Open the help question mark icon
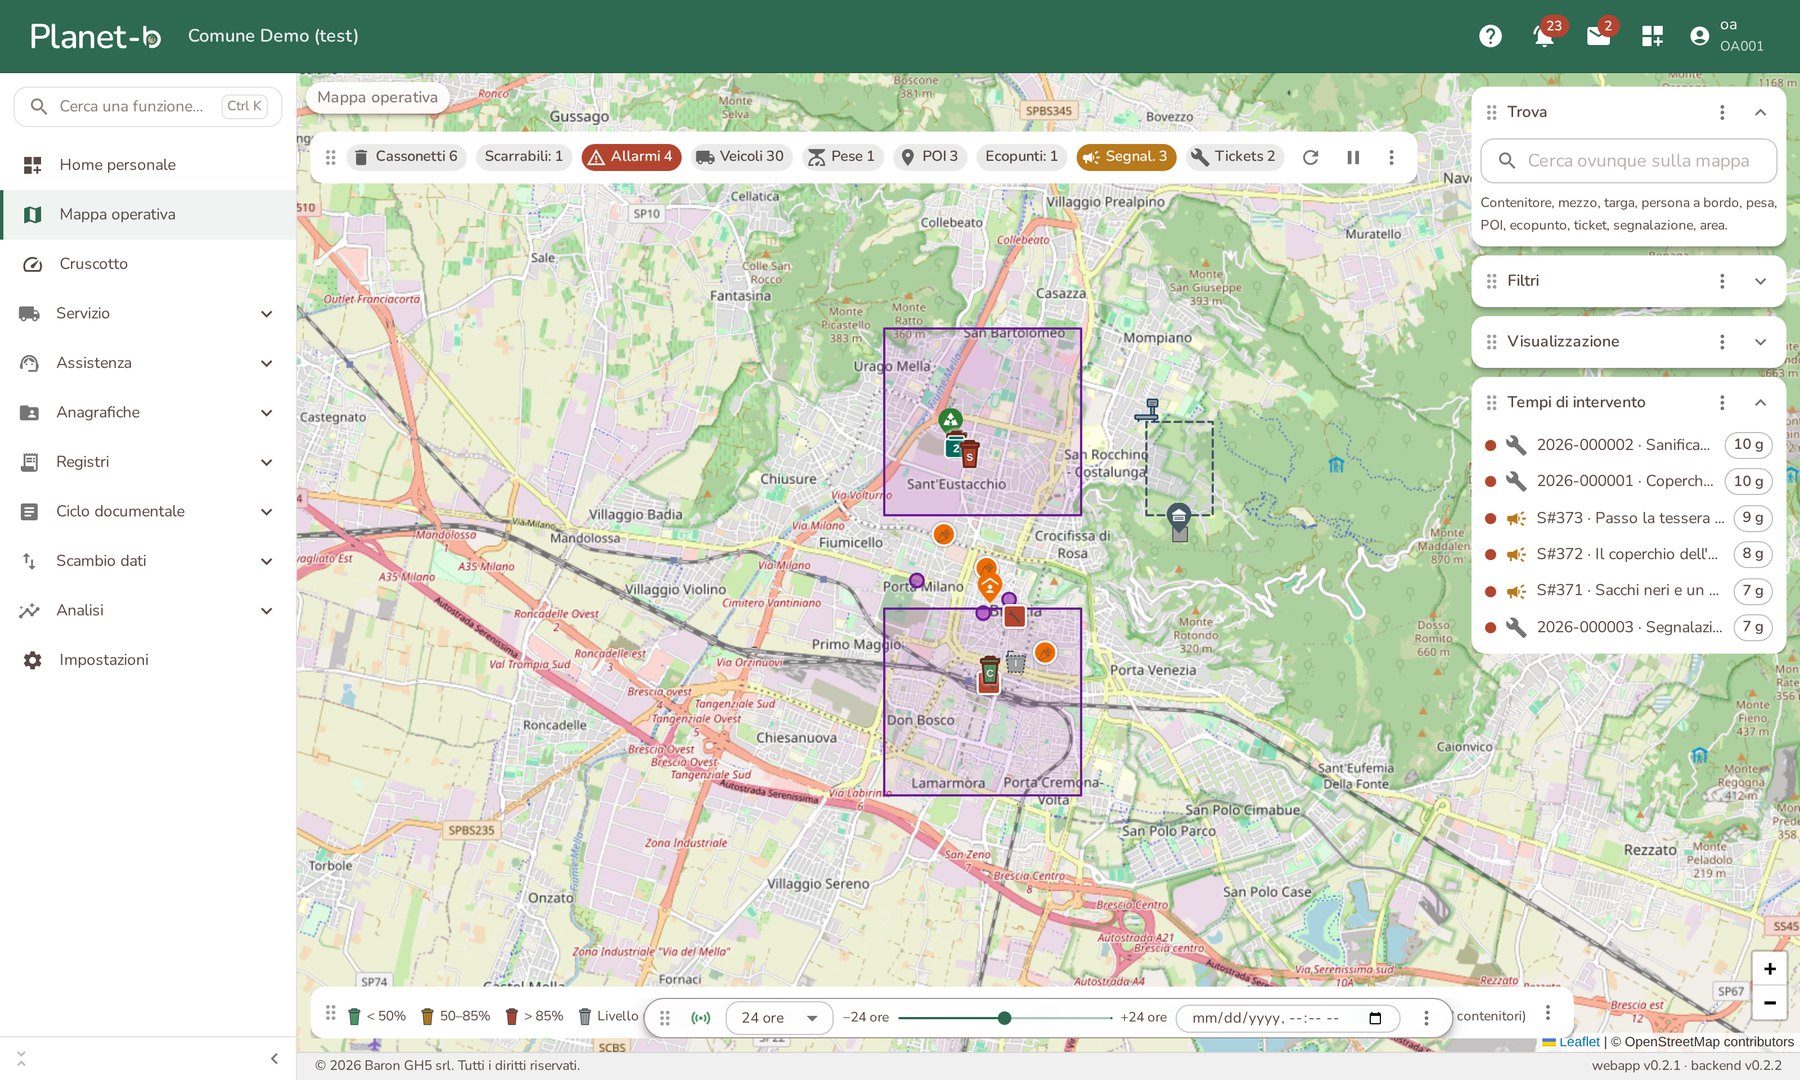This screenshot has height=1080, width=1800. point(1490,36)
